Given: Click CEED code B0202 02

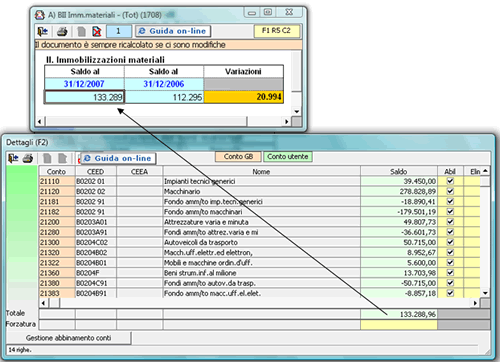Looking at the screenshot, I should click(96, 191).
